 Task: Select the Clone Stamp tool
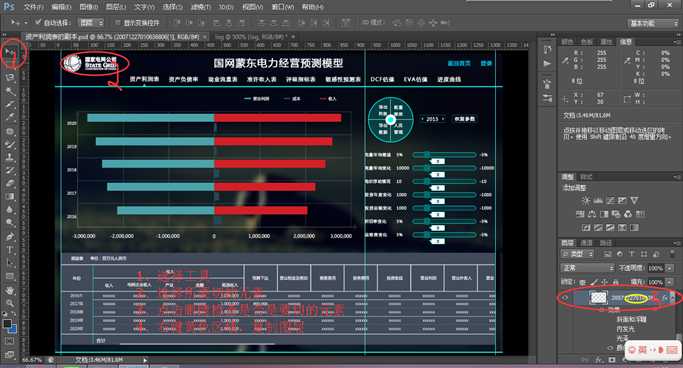(x=10, y=157)
